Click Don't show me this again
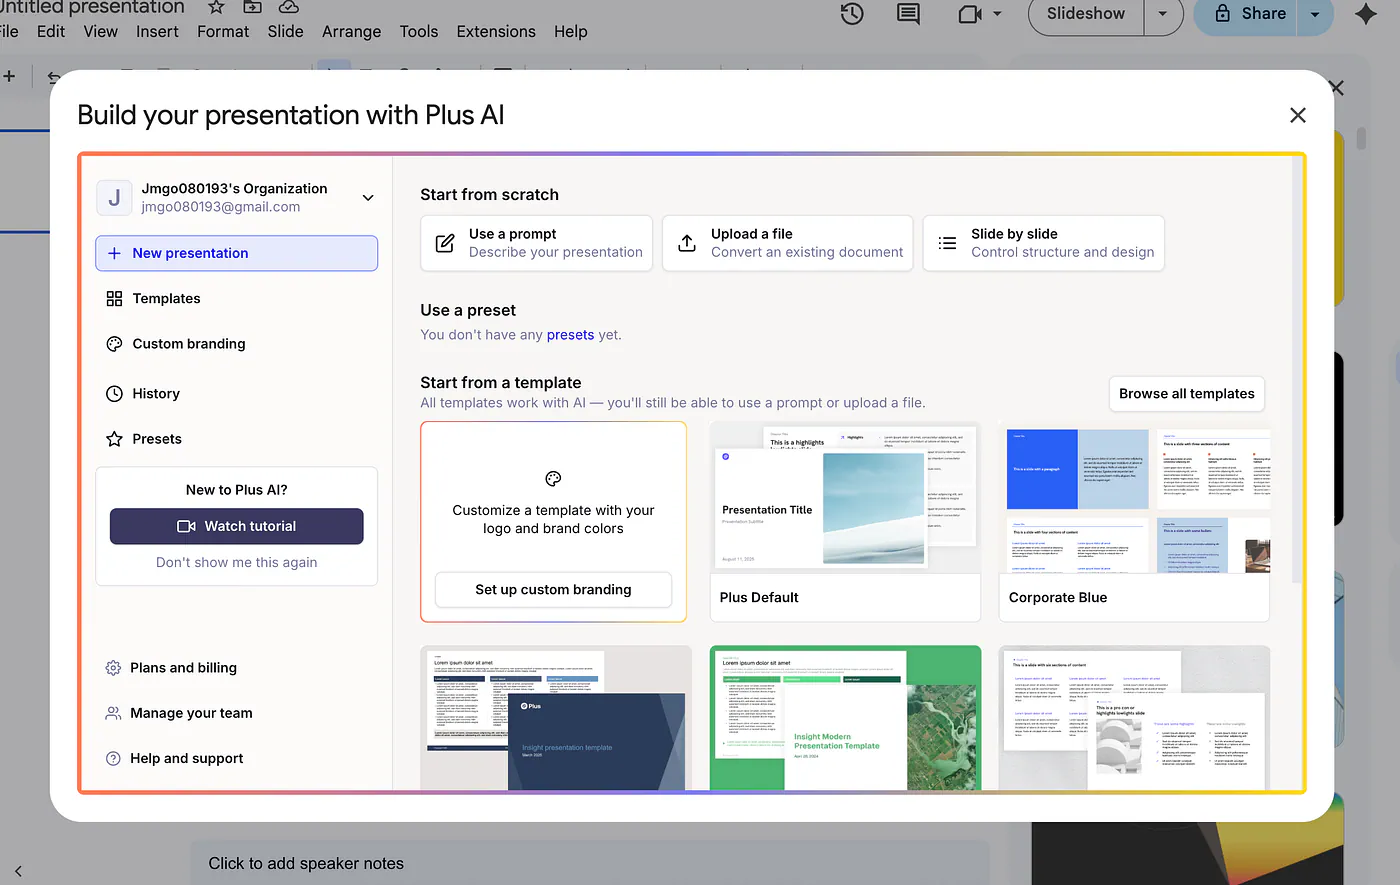Image resolution: width=1400 pixels, height=885 pixels. point(237,562)
